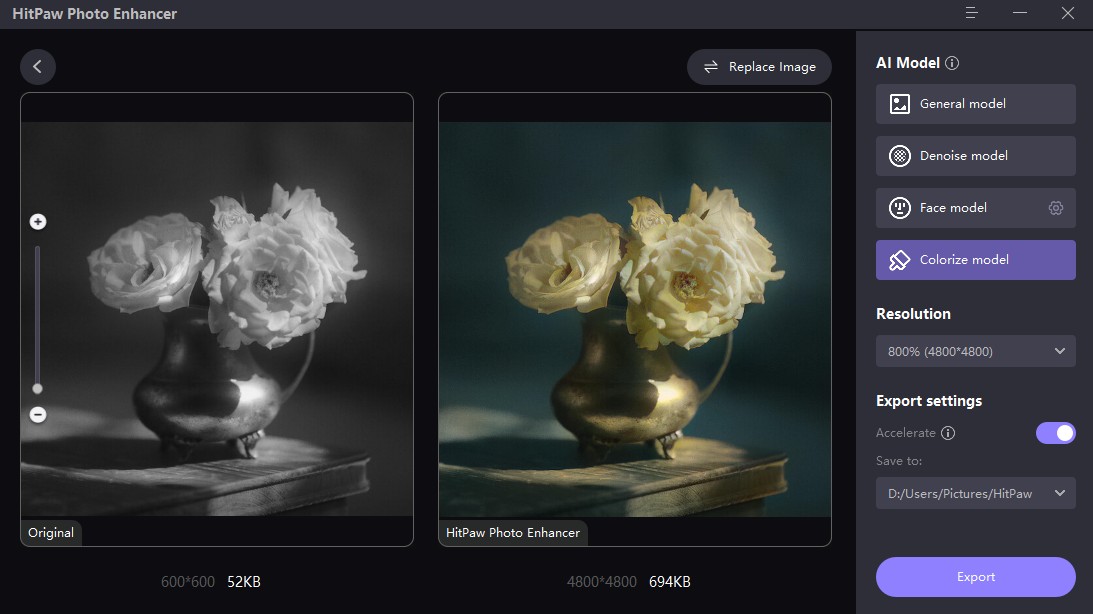Expand the Resolution 800% dropdown
The height and width of the screenshot is (614, 1093).
(x=975, y=351)
